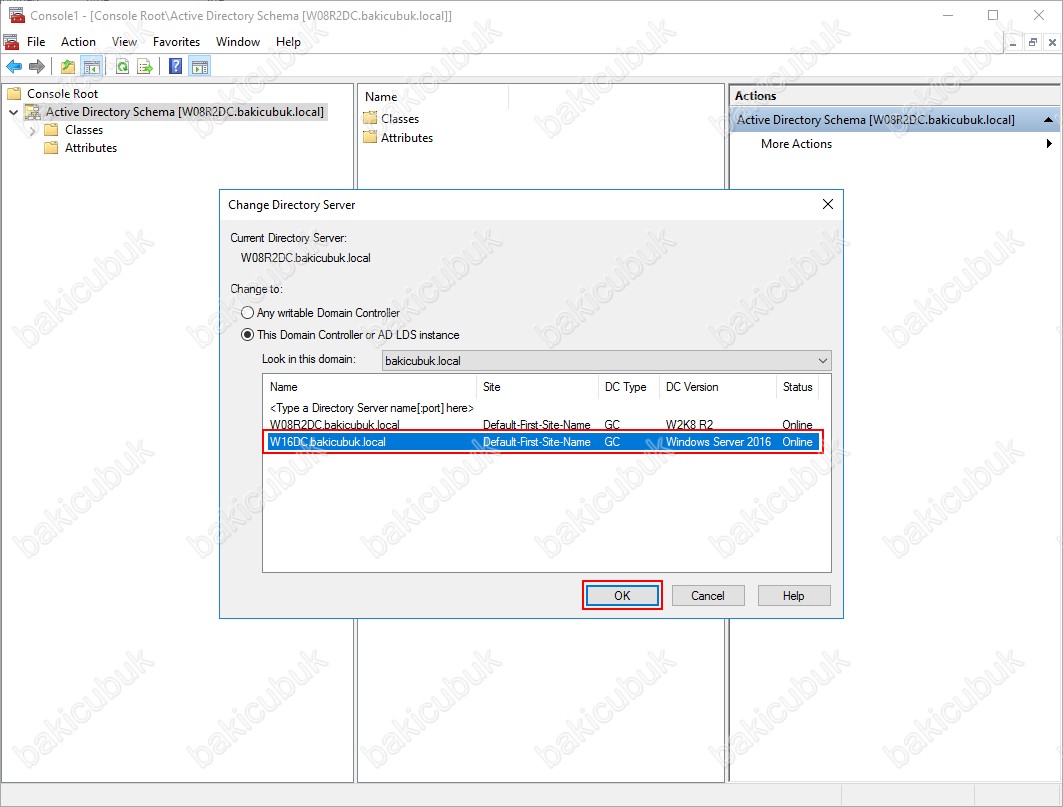Select 'This Domain Controller or AD LDS instance'
Screen dimensions: 1063x807
point(248,335)
